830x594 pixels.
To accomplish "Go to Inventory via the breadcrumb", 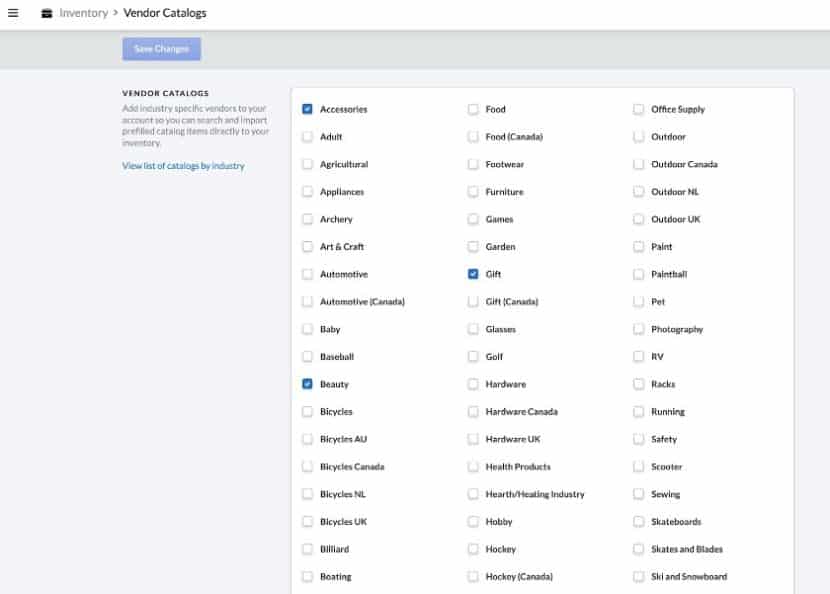I will point(86,13).
